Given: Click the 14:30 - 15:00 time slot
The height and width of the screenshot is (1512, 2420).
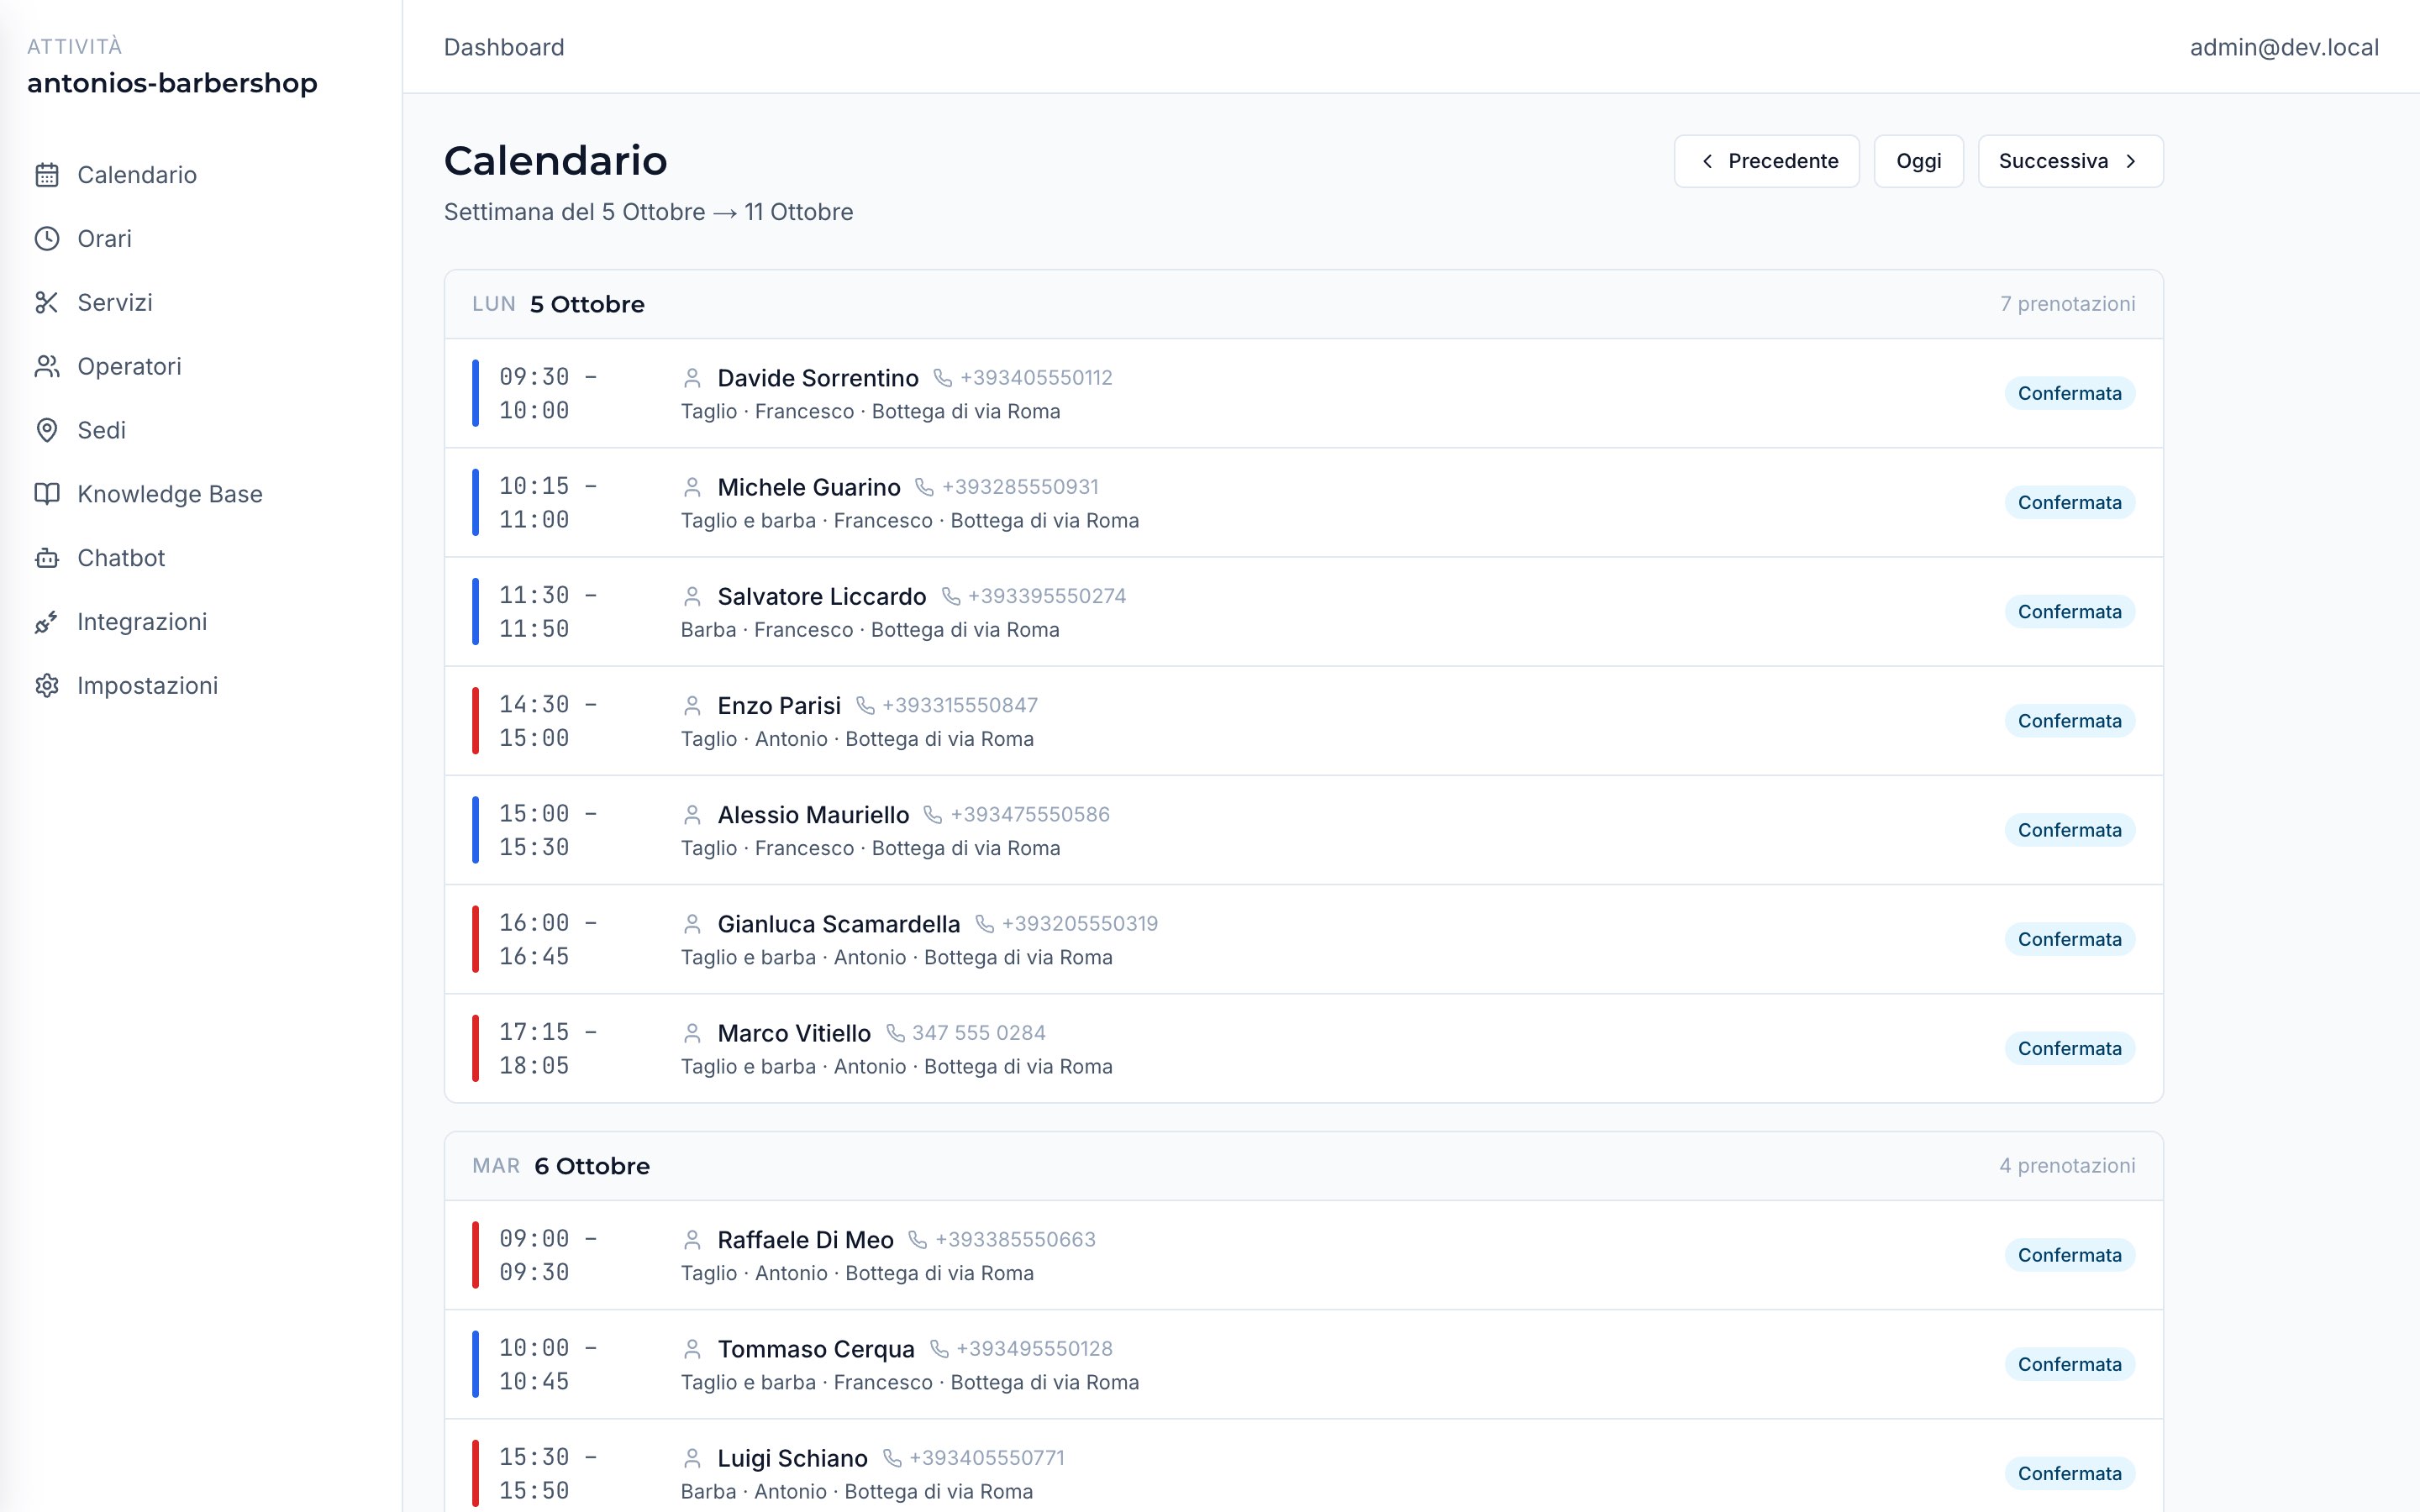Looking at the screenshot, I should coord(548,721).
